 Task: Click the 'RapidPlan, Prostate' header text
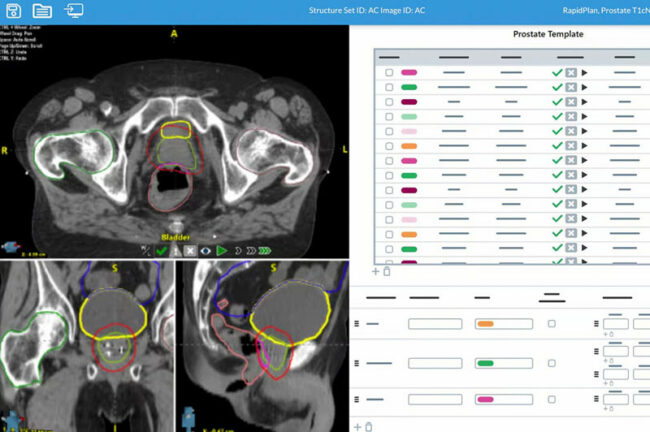(x=606, y=10)
